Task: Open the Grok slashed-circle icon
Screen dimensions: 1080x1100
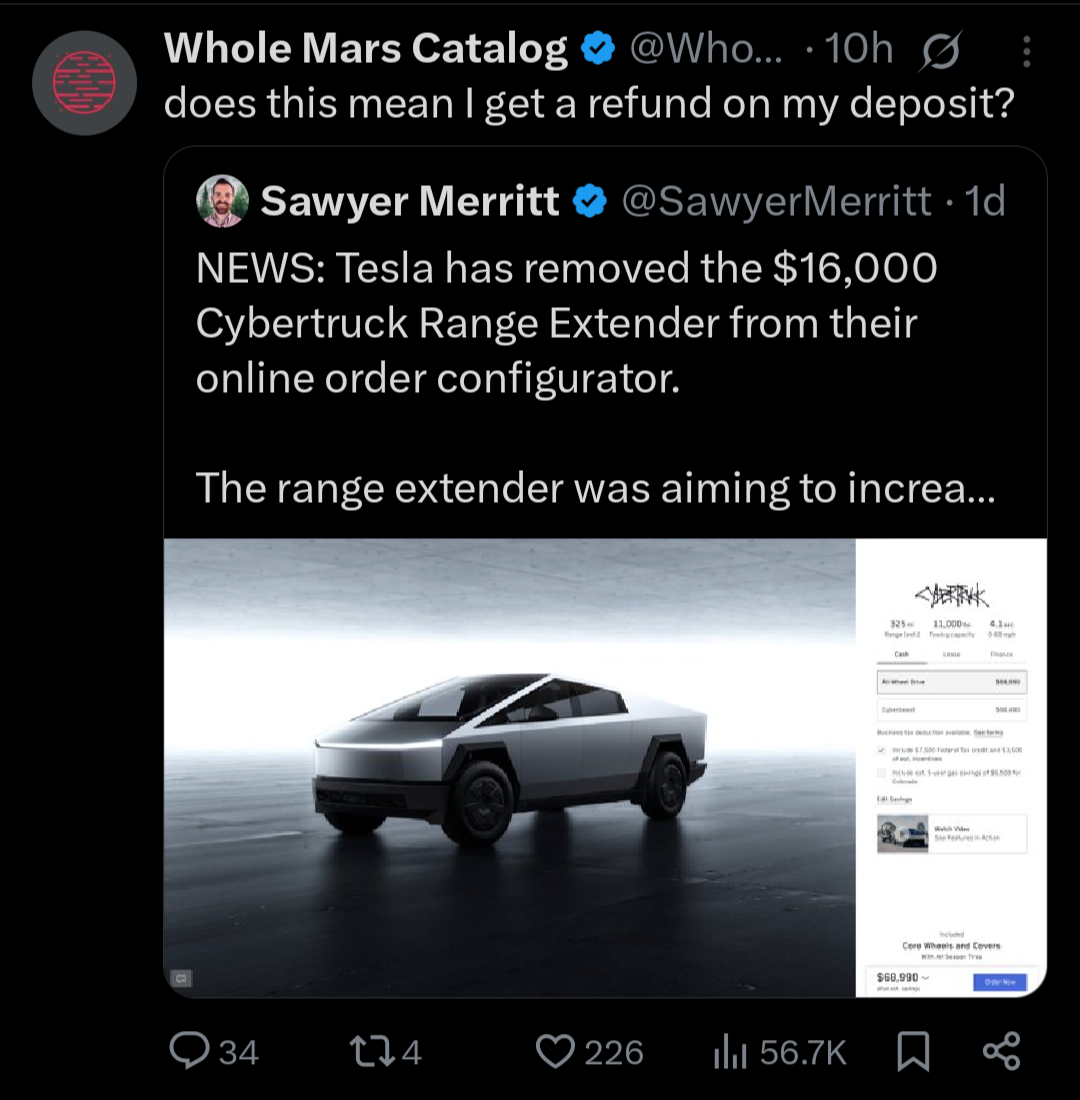Action: [940, 50]
